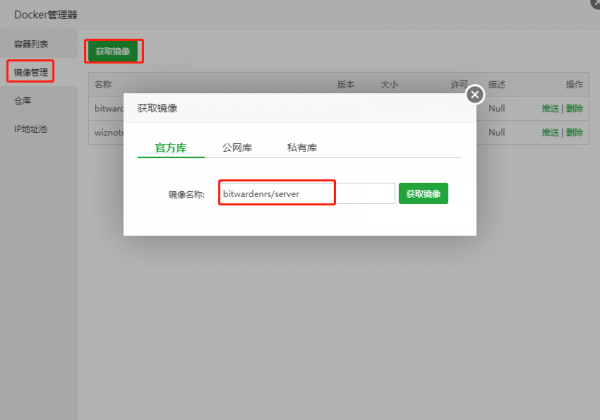The width and height of the screenshot is (600, 420).
Task: Switch to the 私有库 tab
Action: tap(301, 147)
